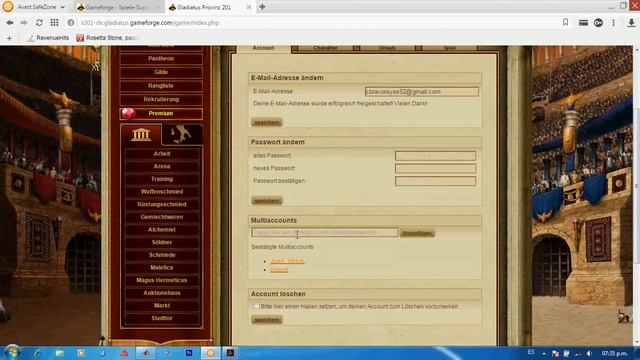Screen dimensions: 640x360
Task: Switch to the Gameforge Spiele-Support tab
Action: click(x=117, y=7)
